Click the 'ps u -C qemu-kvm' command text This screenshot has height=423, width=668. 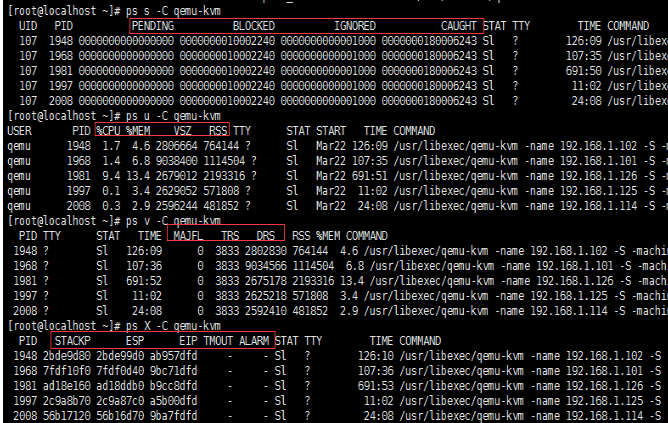[165, 116]
